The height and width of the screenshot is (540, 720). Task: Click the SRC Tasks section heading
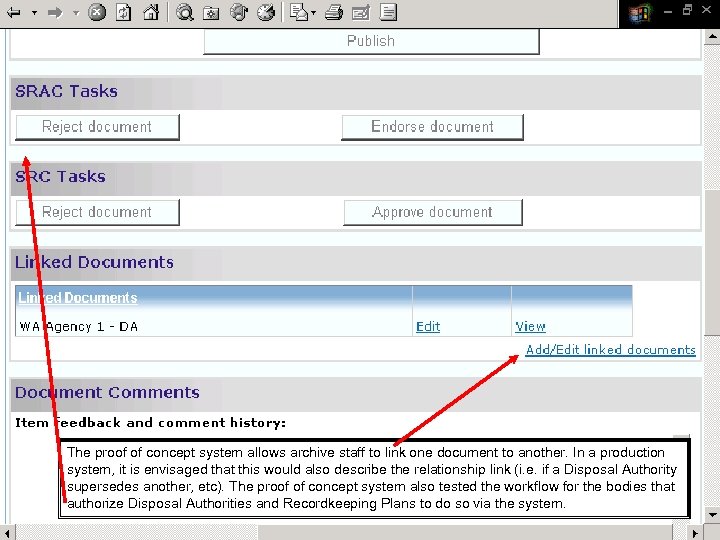tap(60, 177)
